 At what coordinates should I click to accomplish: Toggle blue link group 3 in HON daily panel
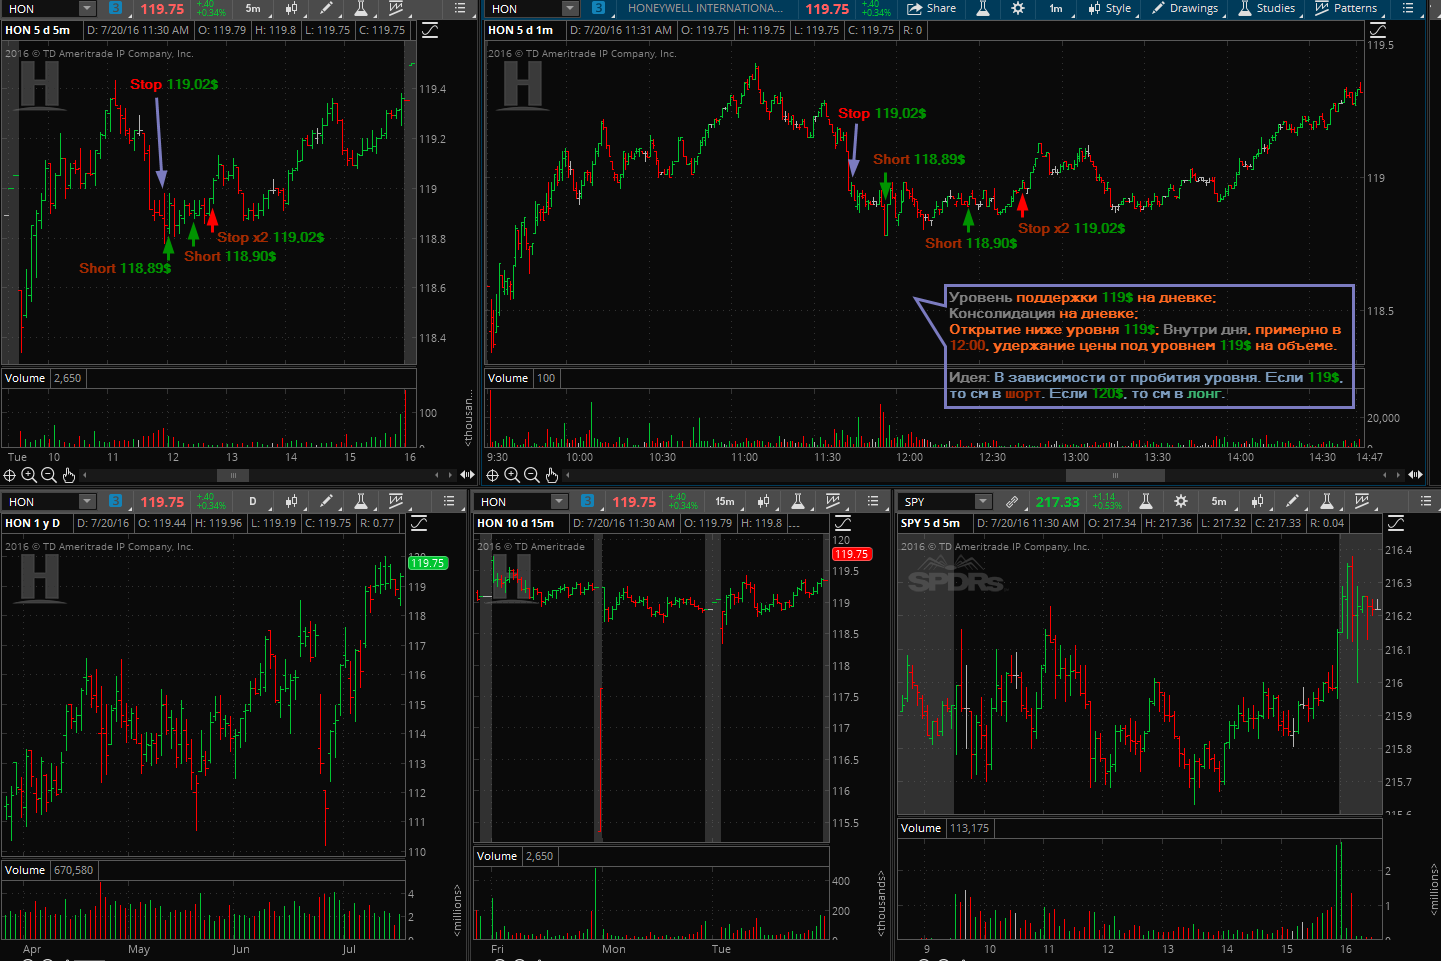click(116, 501)
